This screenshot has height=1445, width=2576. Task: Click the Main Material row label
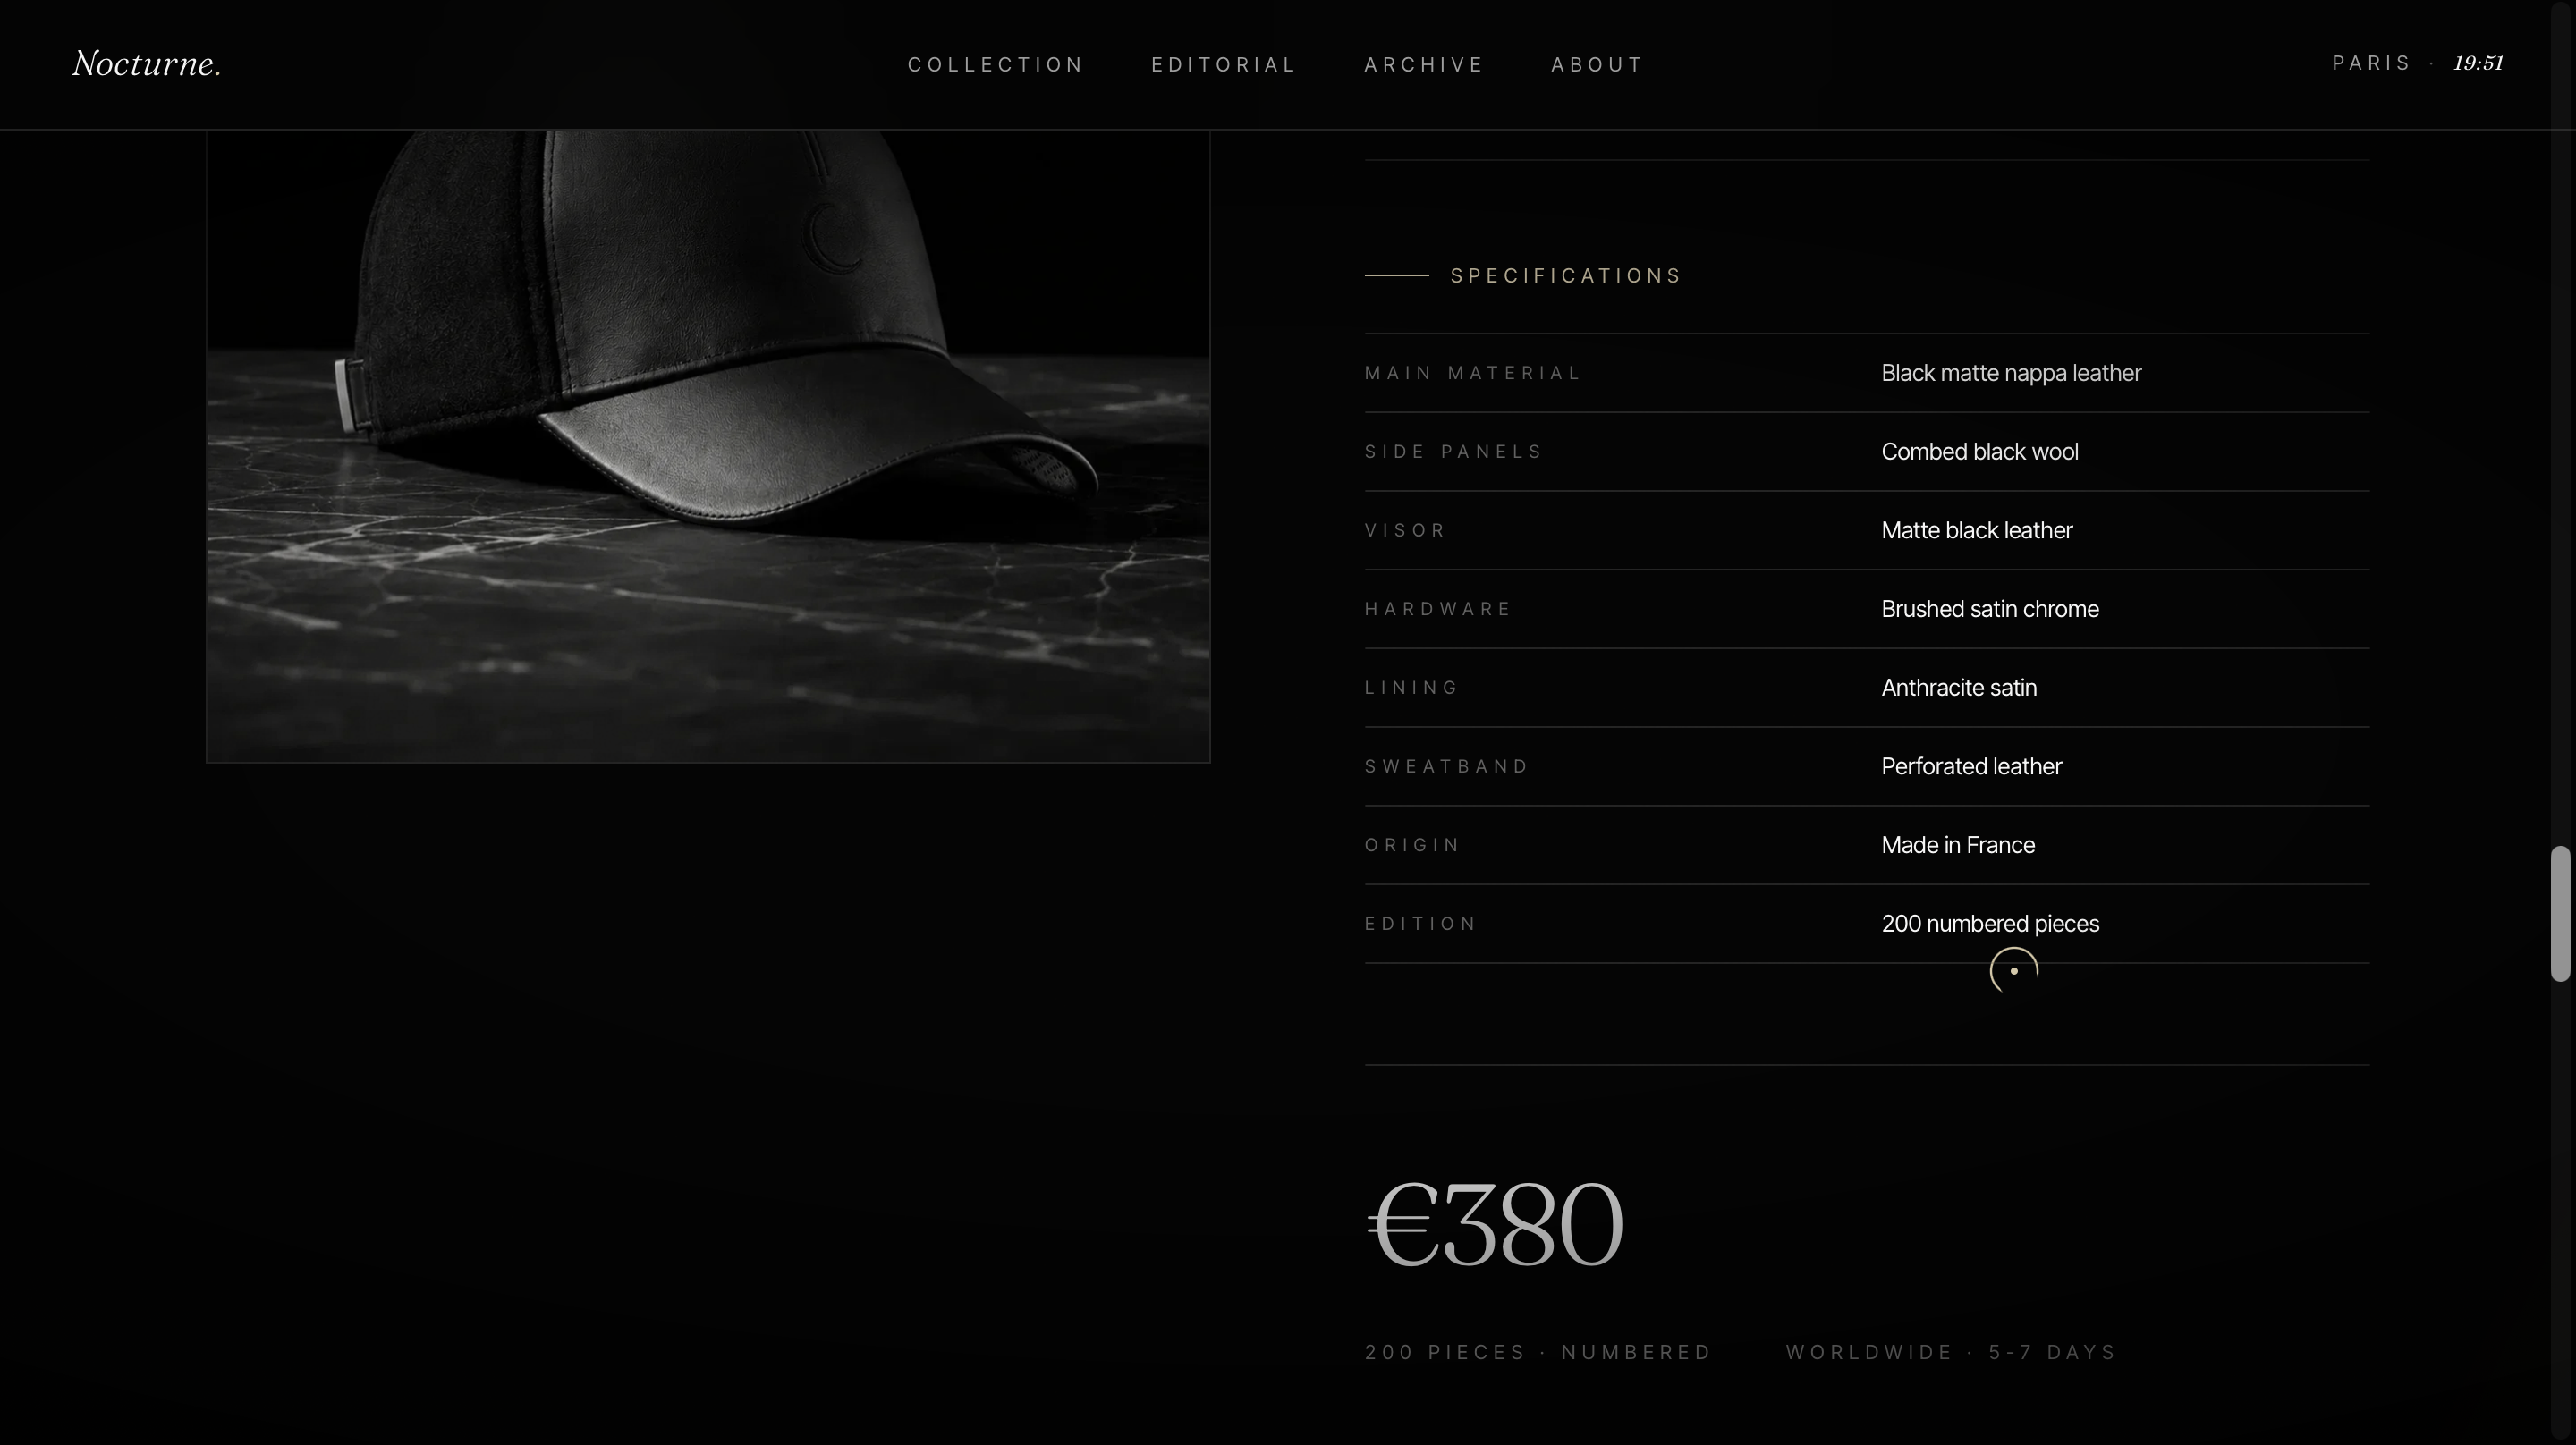tap(1473, 373)
